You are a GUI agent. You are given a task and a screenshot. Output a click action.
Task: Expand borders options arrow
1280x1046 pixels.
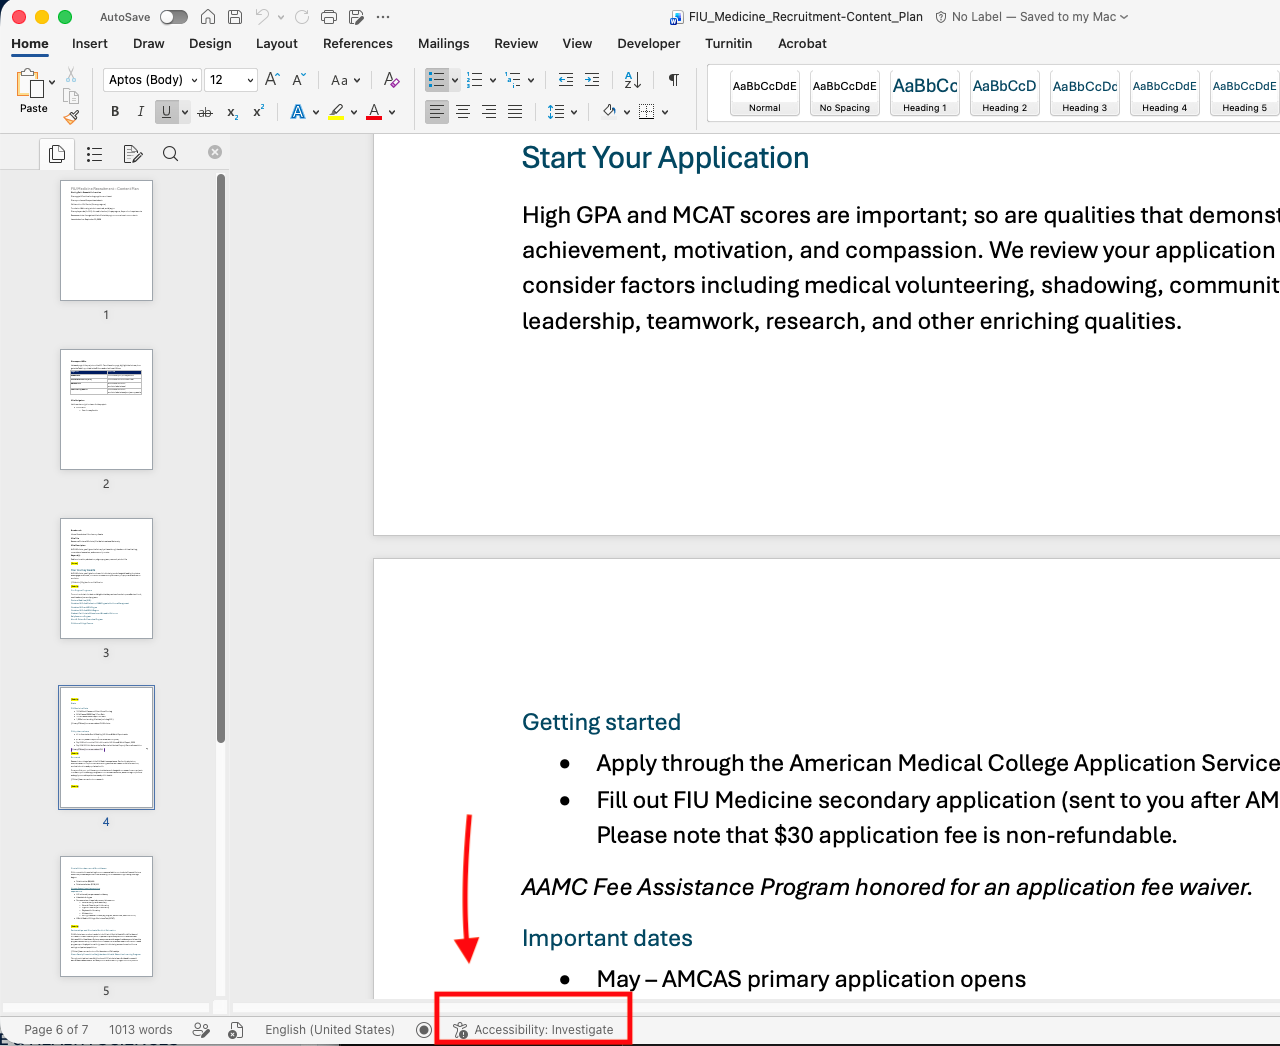coord(665,112)
